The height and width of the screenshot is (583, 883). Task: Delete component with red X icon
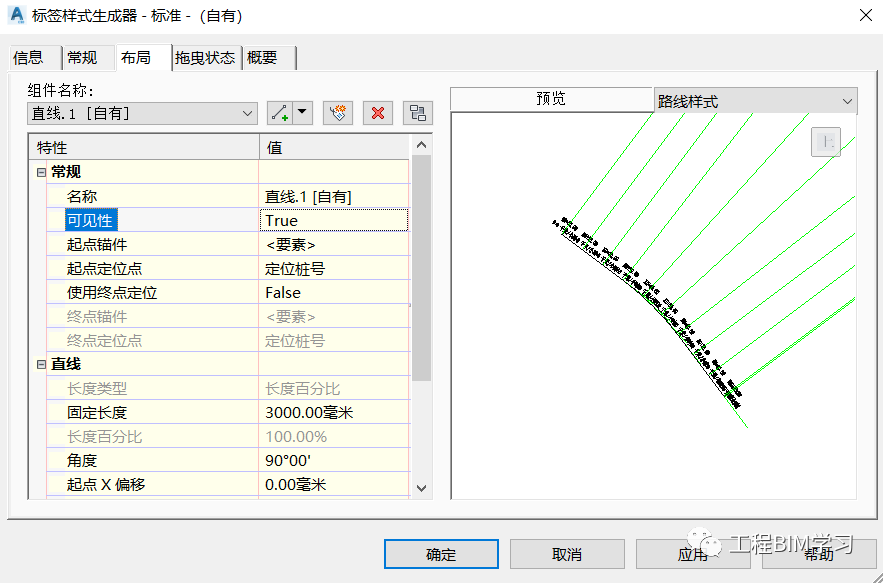click(378, 113)
